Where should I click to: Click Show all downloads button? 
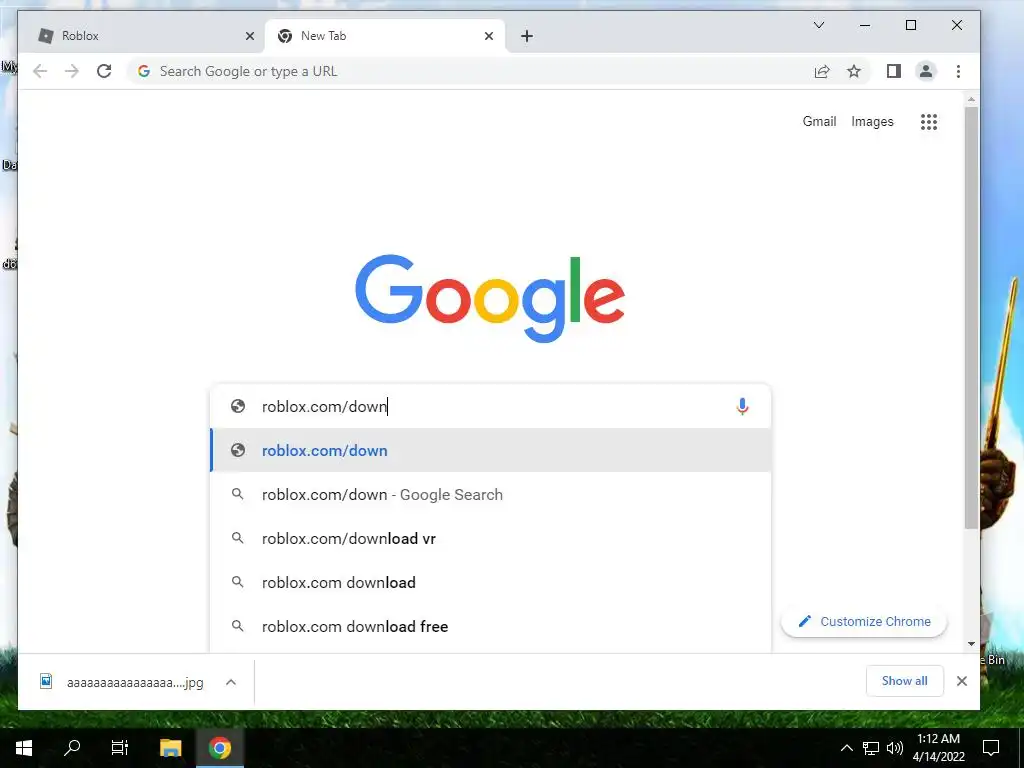pyautogui.click(x=904, y=681)
